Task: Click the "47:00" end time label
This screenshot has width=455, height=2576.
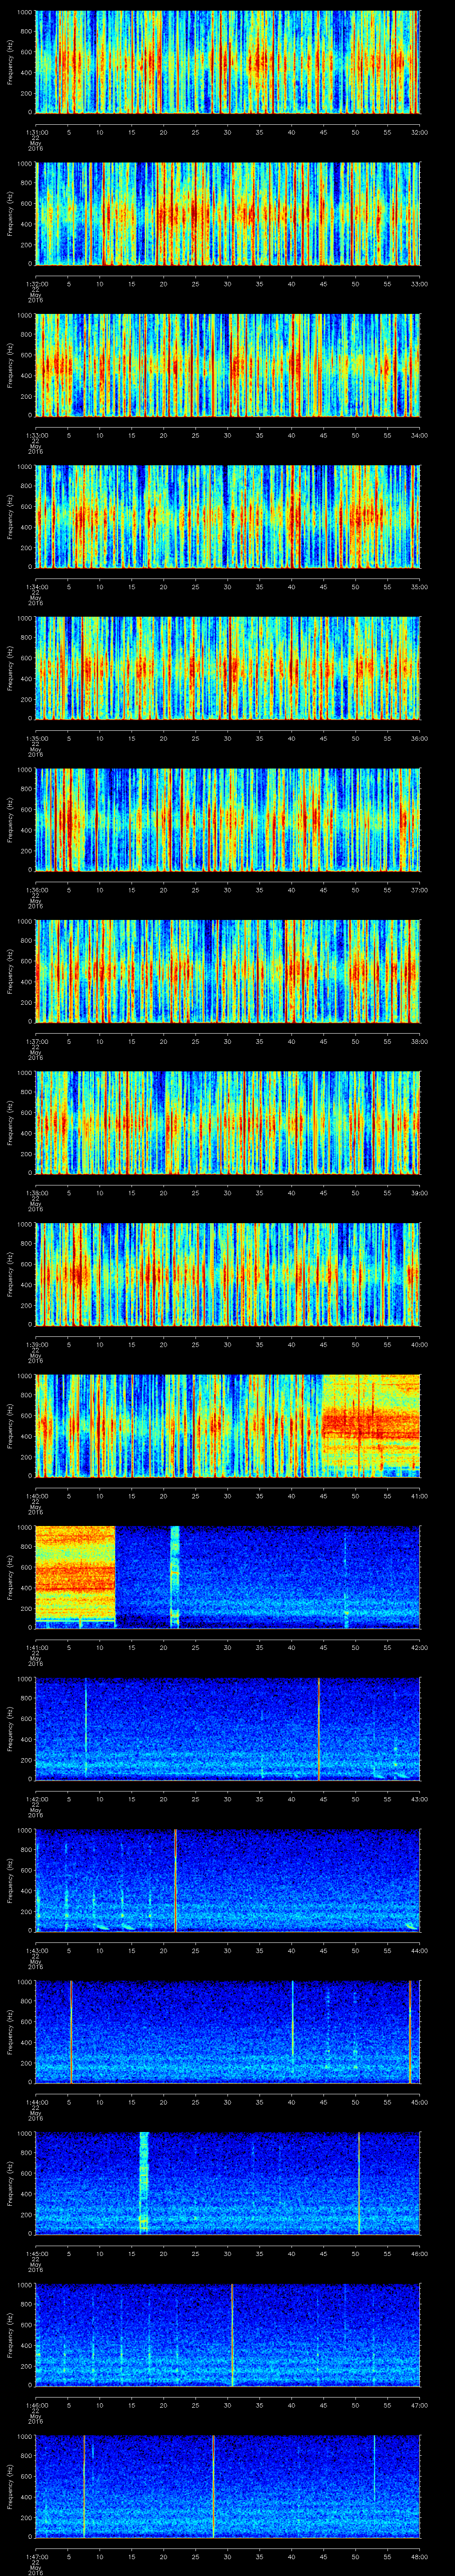Action: pyautogui.click(x=419, y=2405)
